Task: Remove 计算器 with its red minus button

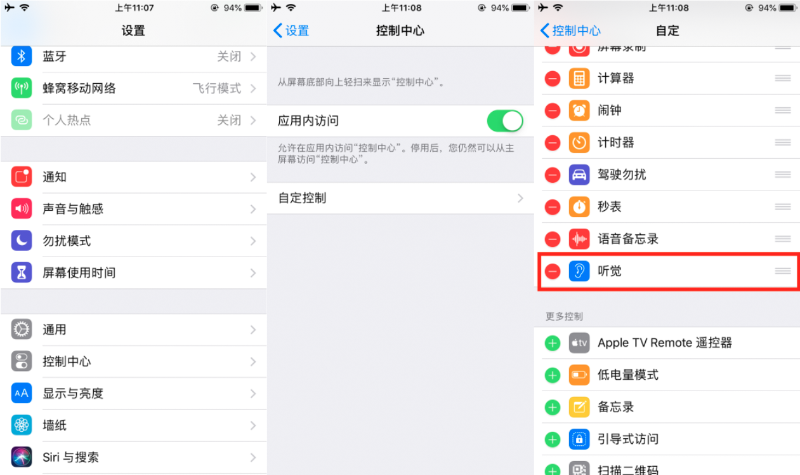Action: pos(553,79)
